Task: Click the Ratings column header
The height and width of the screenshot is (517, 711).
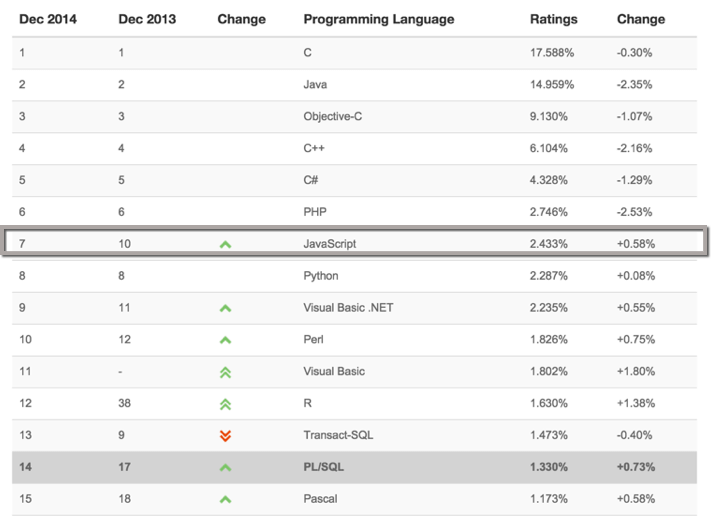Action: point(552,19)
